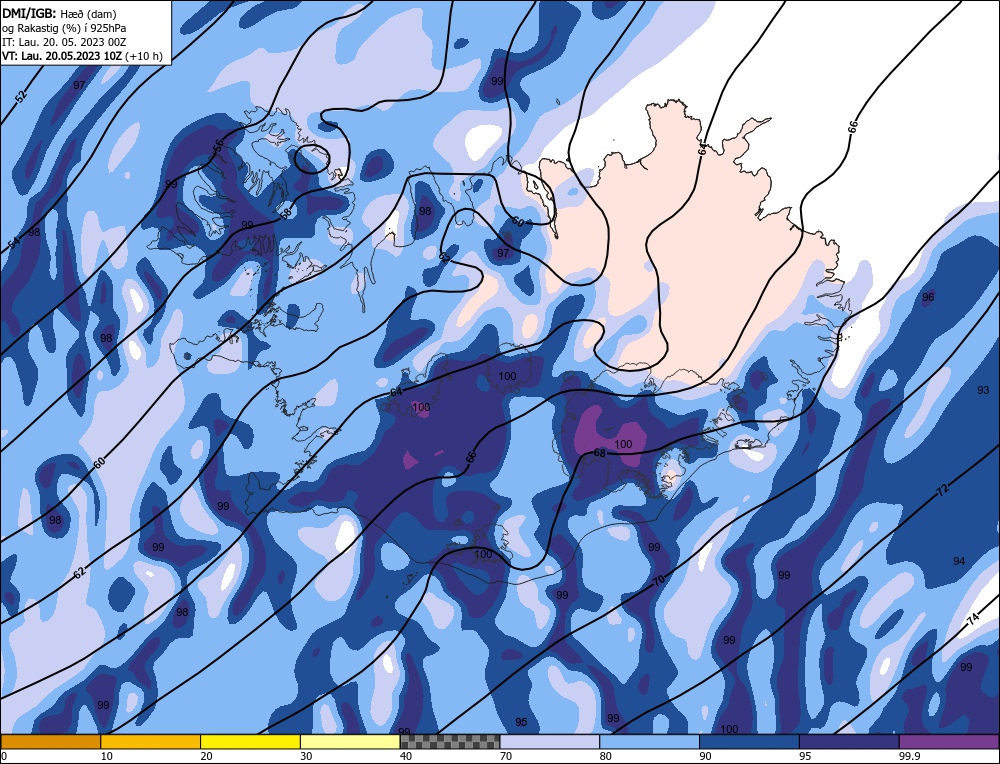The image size is (1000, 764).
Task: Click the '56' contour label
Action: [219, 145]
